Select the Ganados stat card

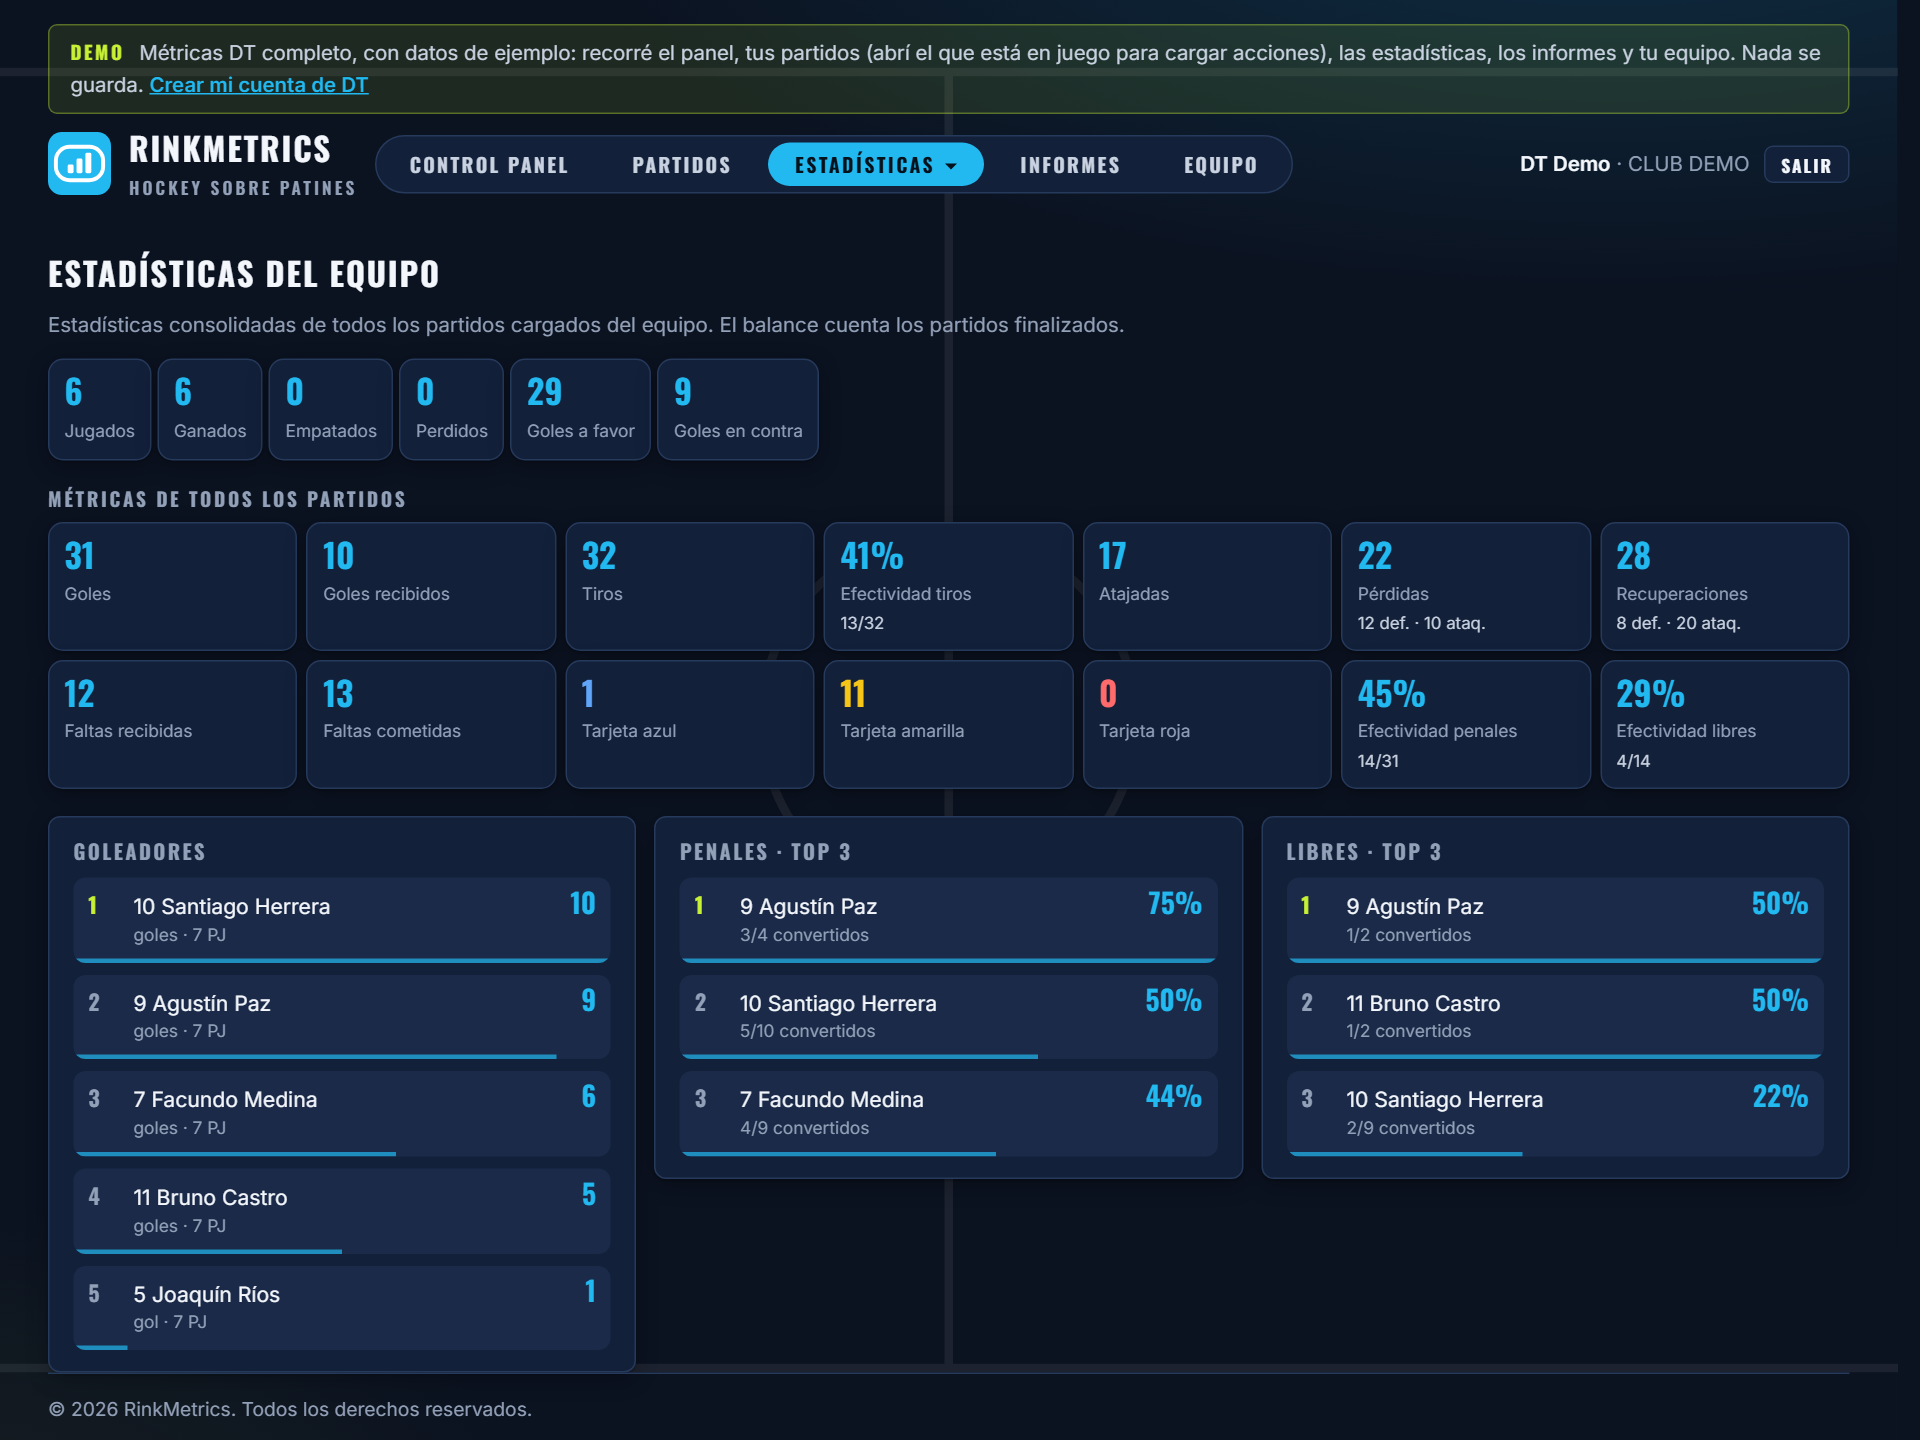[210, 409]
